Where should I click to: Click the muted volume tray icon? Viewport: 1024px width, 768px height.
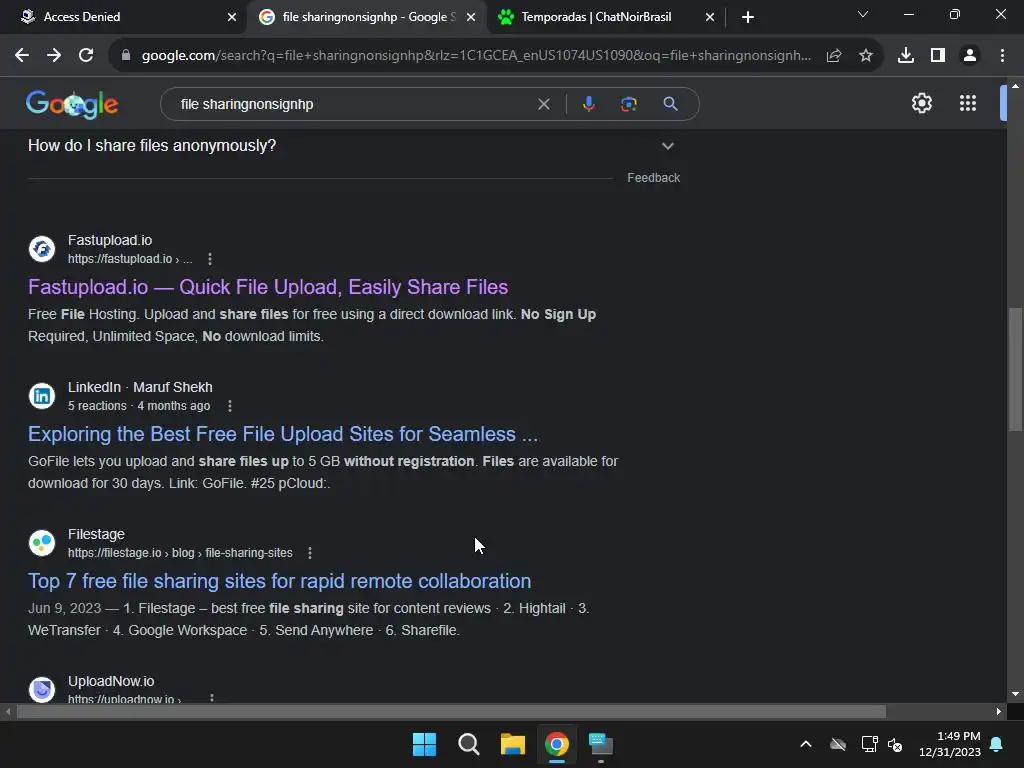(895, 744)
